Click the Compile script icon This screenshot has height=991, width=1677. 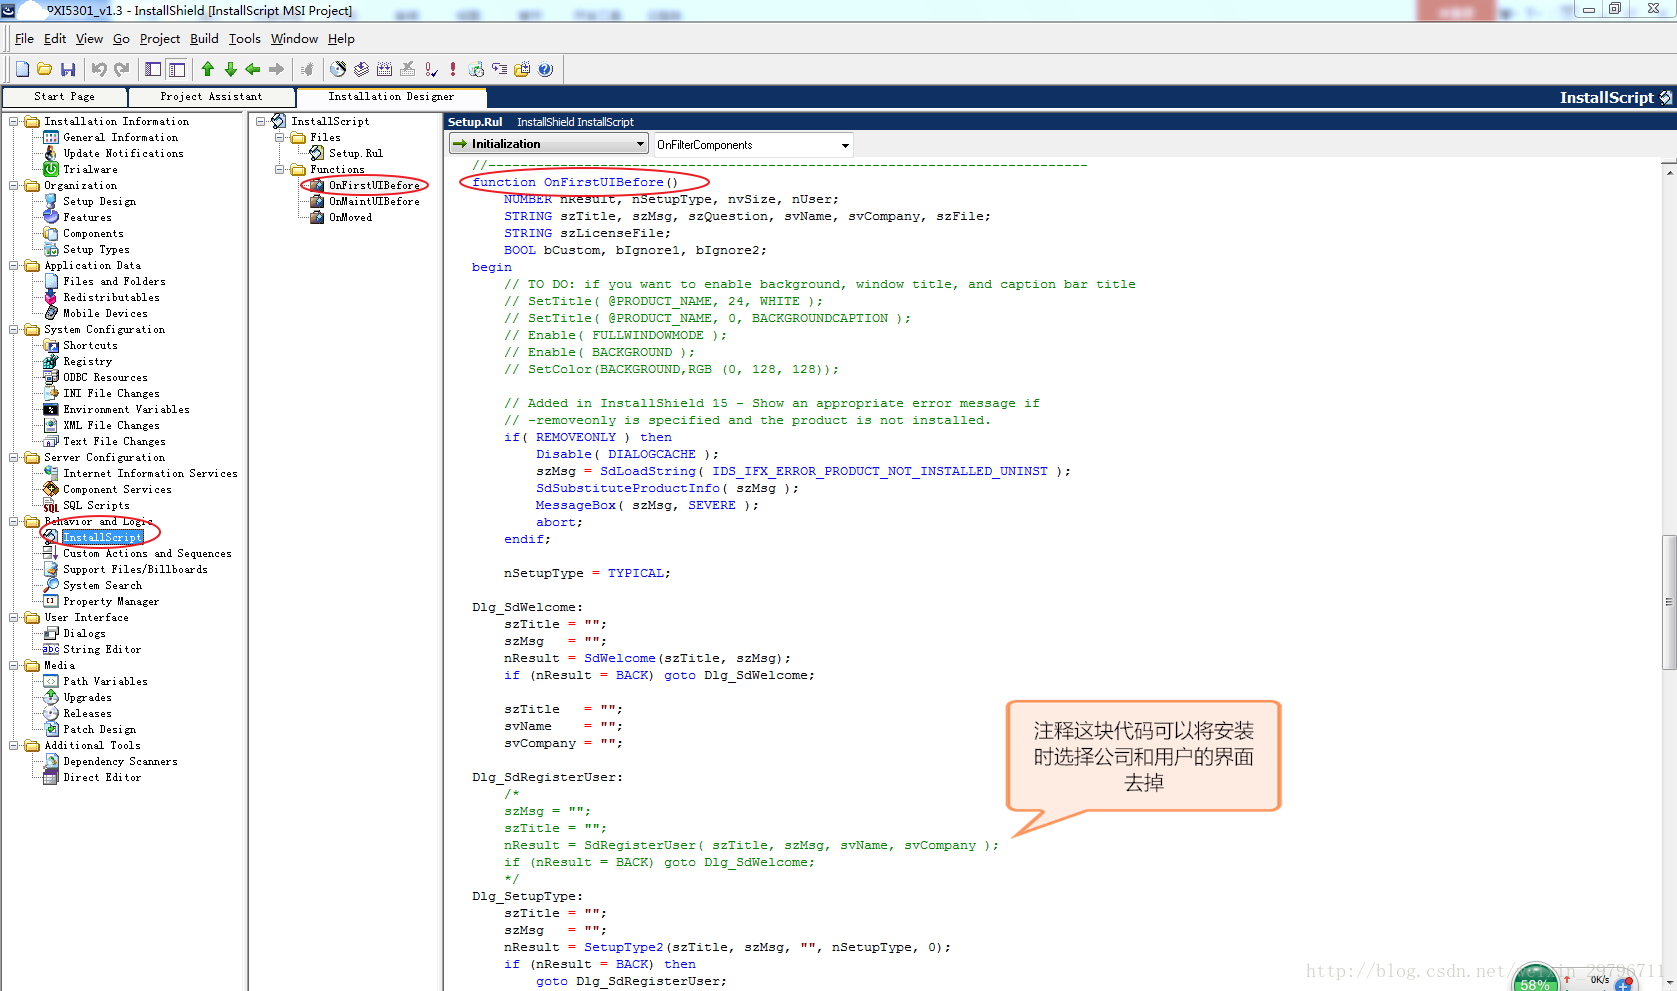tap(384, 69)
